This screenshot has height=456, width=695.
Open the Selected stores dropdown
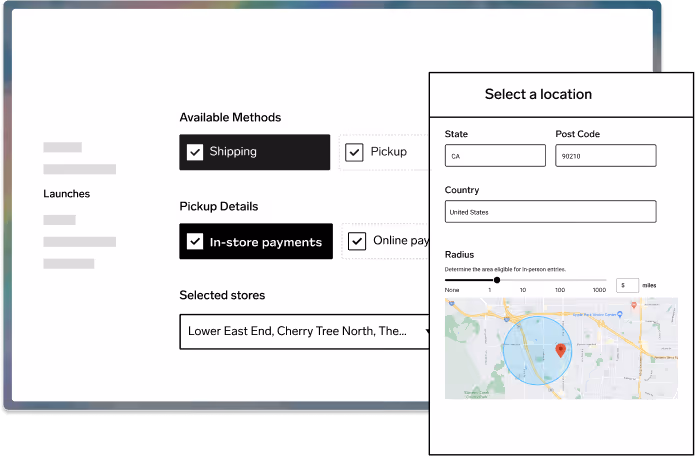coord(305,331)
